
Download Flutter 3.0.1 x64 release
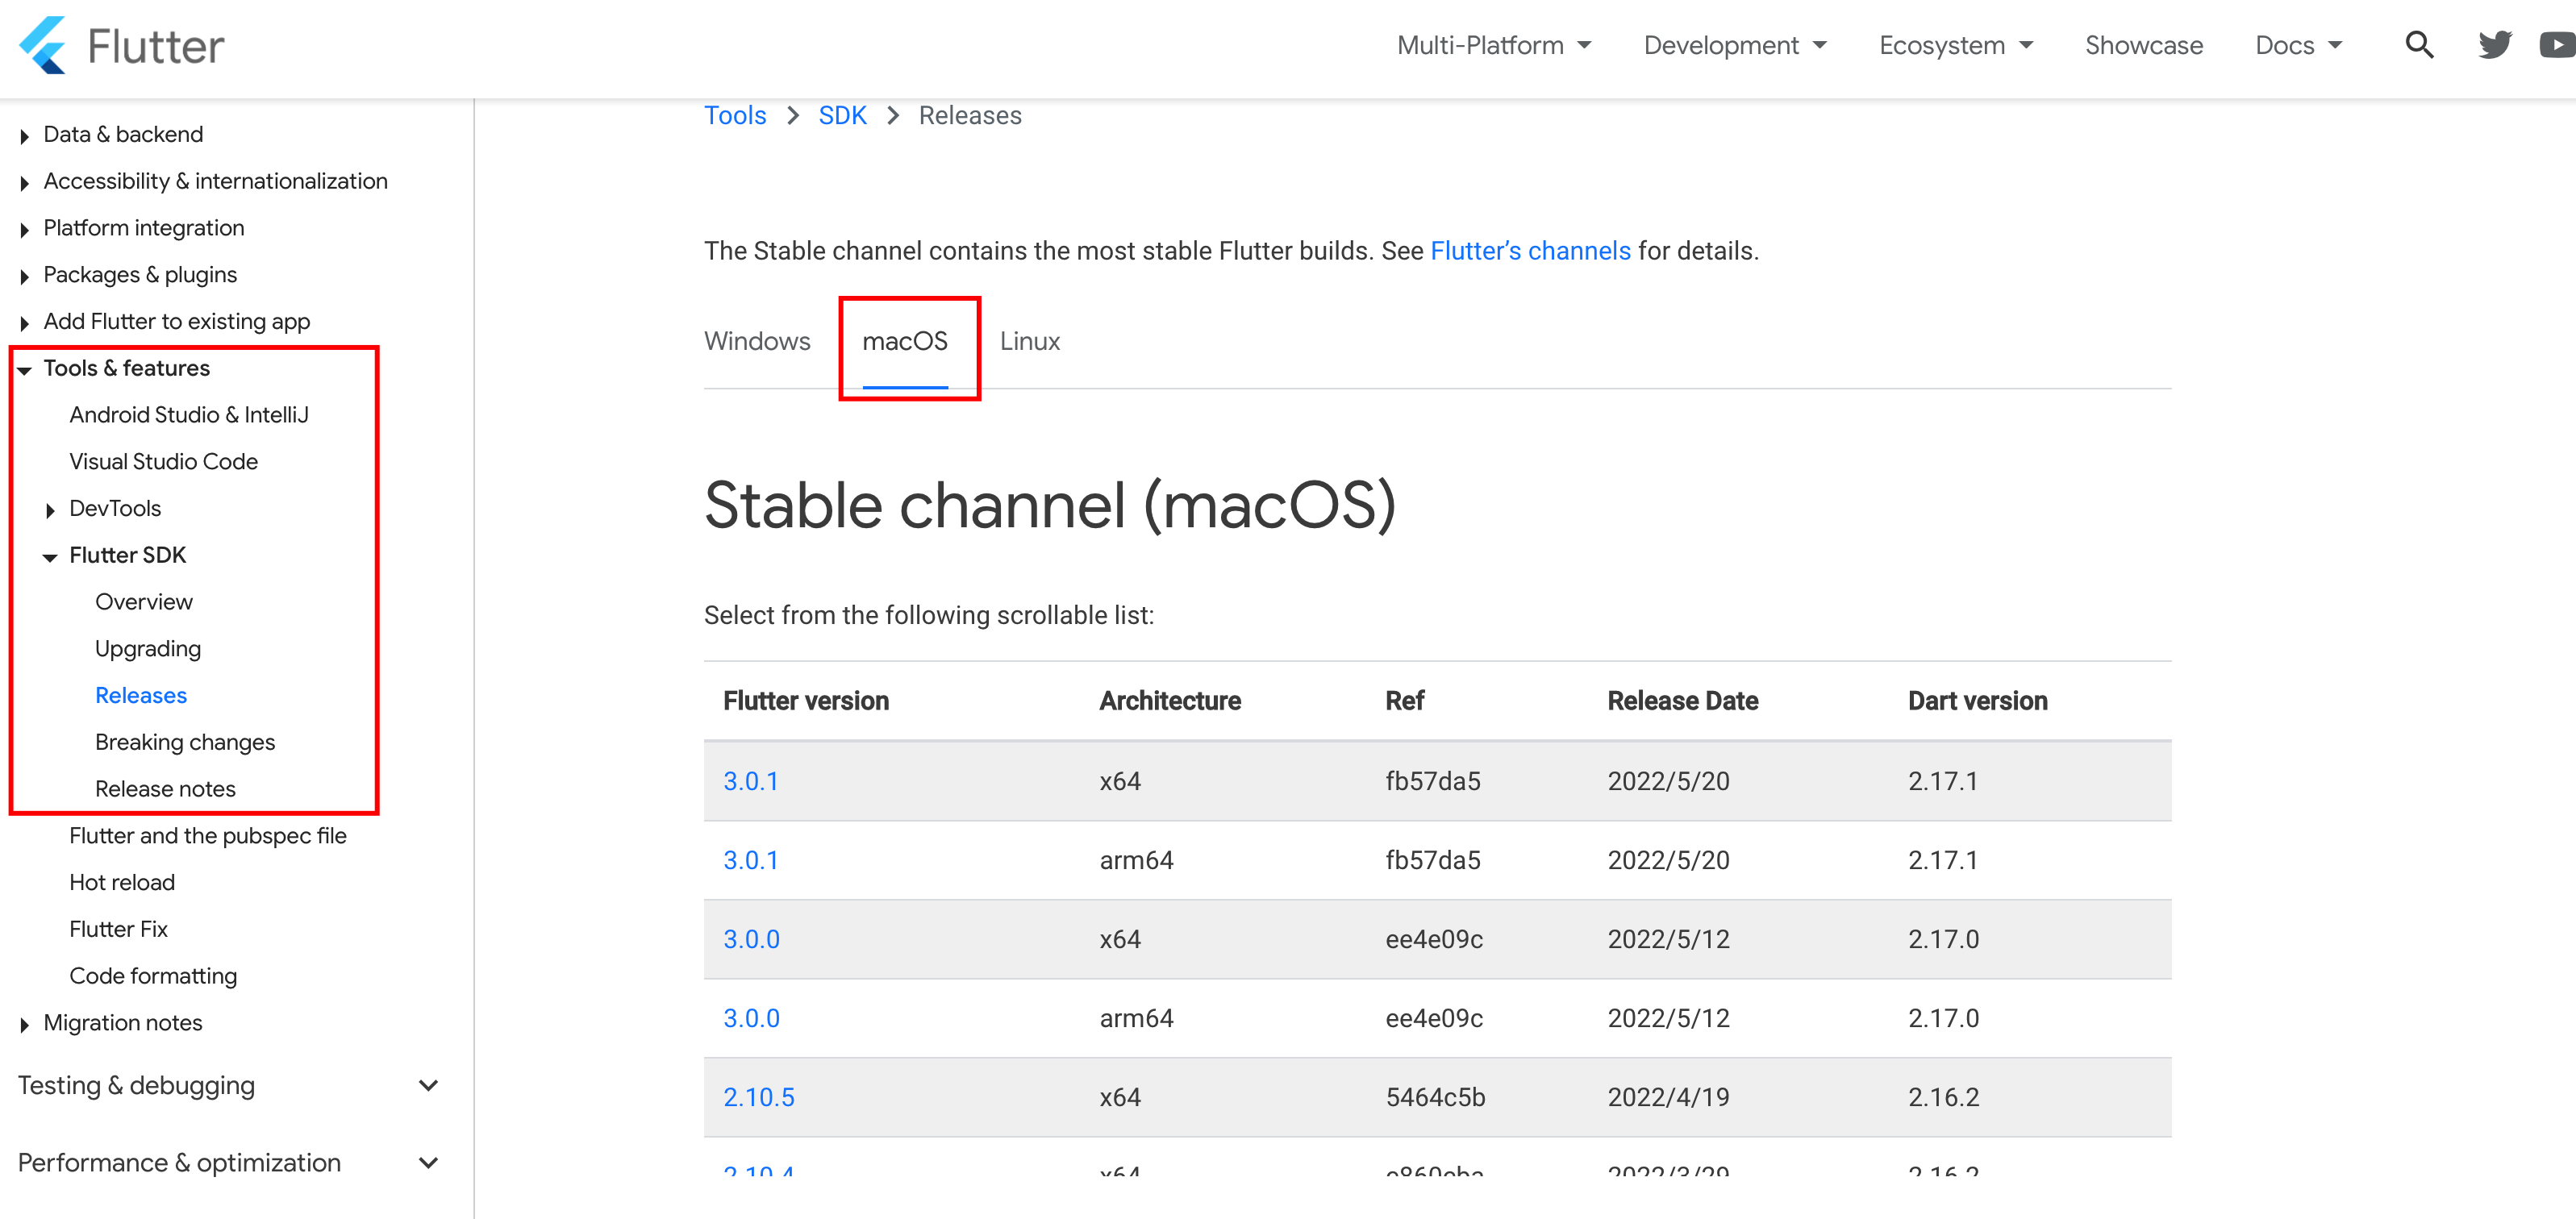click(750, 781)
